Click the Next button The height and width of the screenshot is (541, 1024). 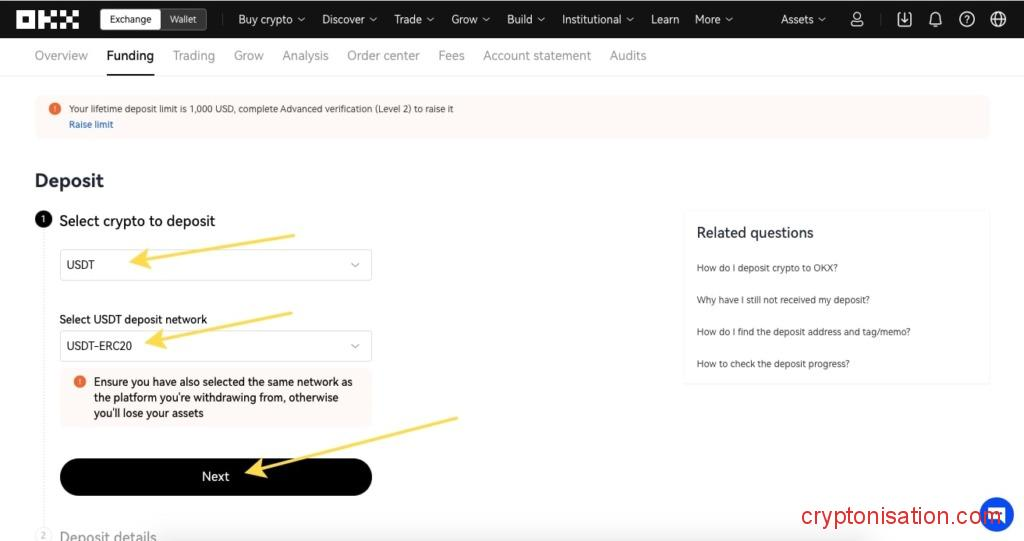click(x=215, y=477)
